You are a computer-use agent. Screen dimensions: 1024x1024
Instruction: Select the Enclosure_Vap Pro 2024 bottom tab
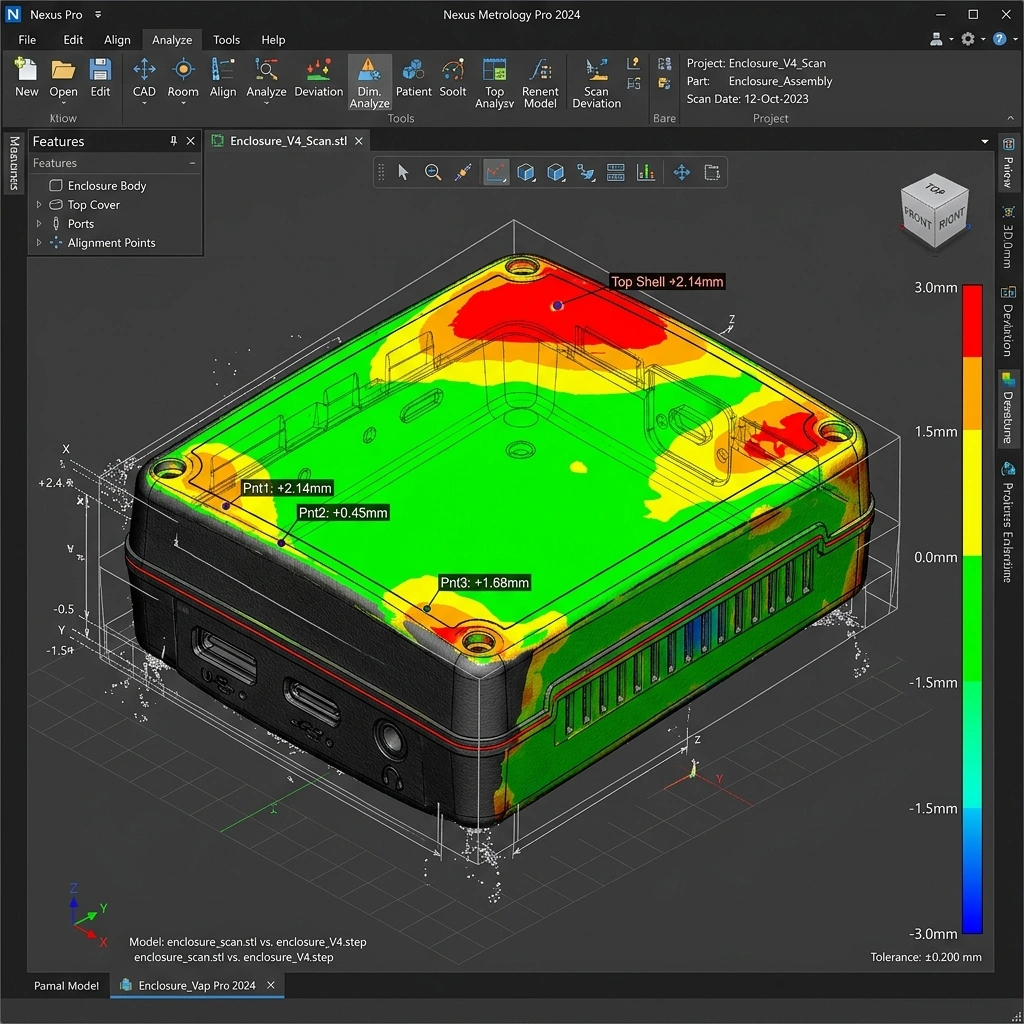click(197, 985)
